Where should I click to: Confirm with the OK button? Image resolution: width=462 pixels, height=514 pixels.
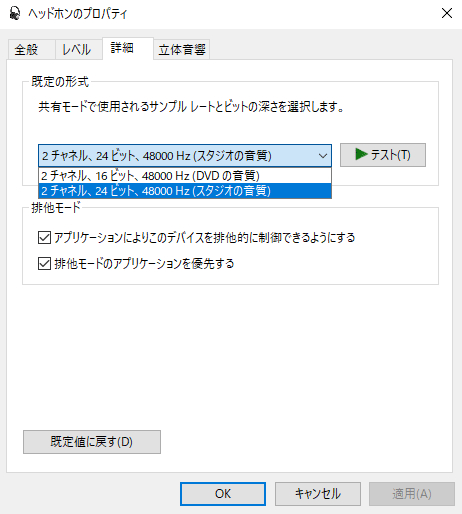pos(223,494)
